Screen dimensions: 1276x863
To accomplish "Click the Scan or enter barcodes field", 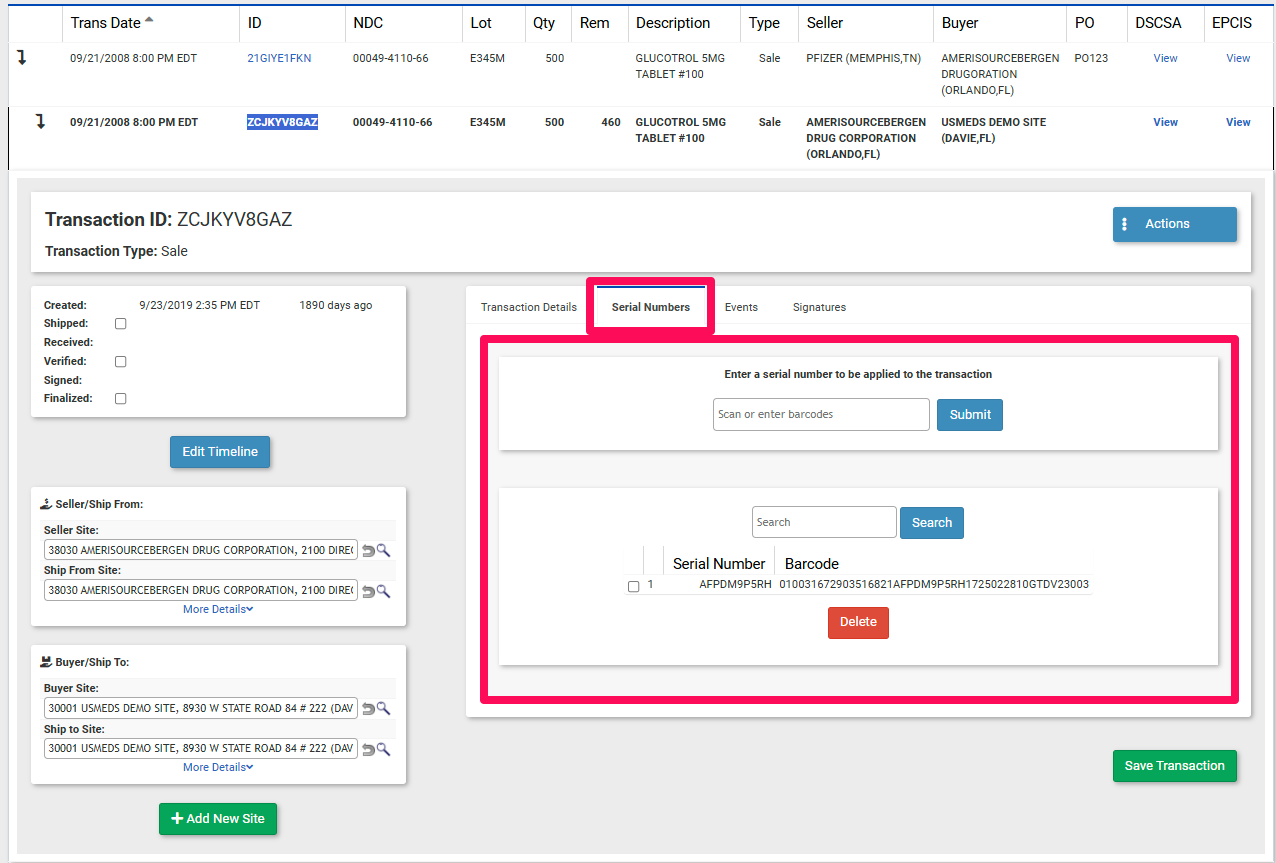I will coord(821,414).
